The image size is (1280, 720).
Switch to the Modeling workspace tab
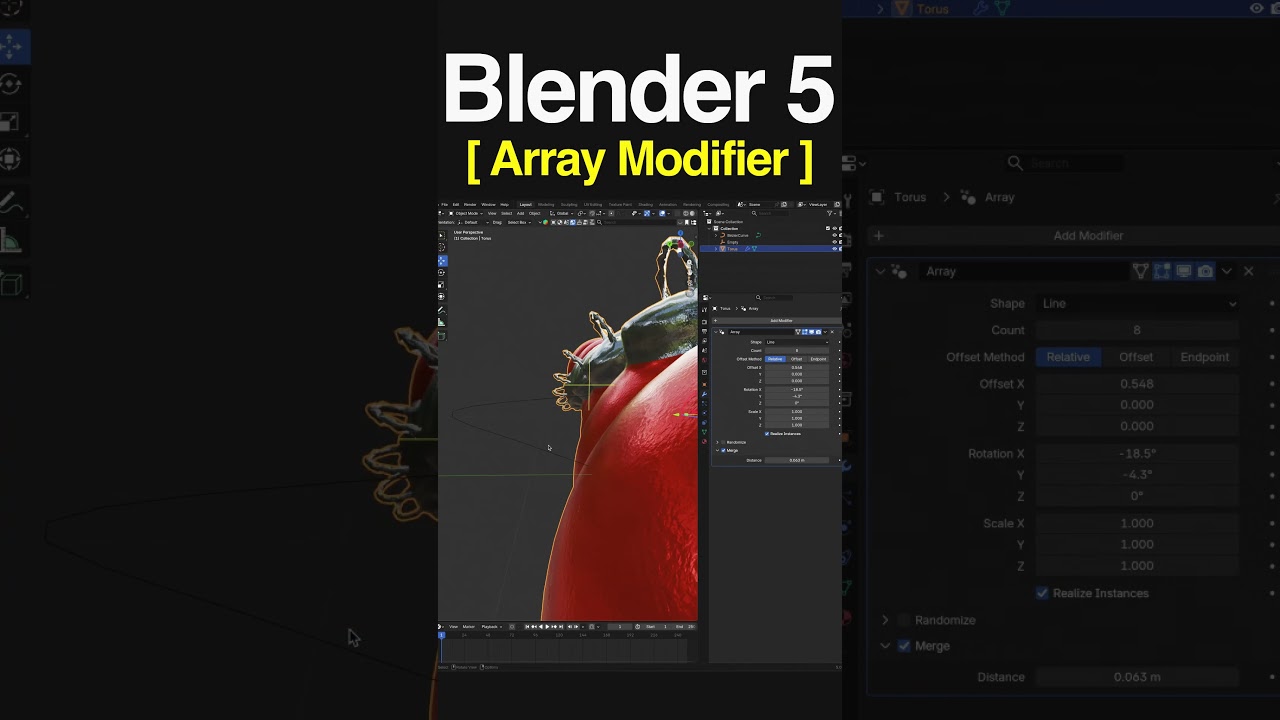click(546, 205)
